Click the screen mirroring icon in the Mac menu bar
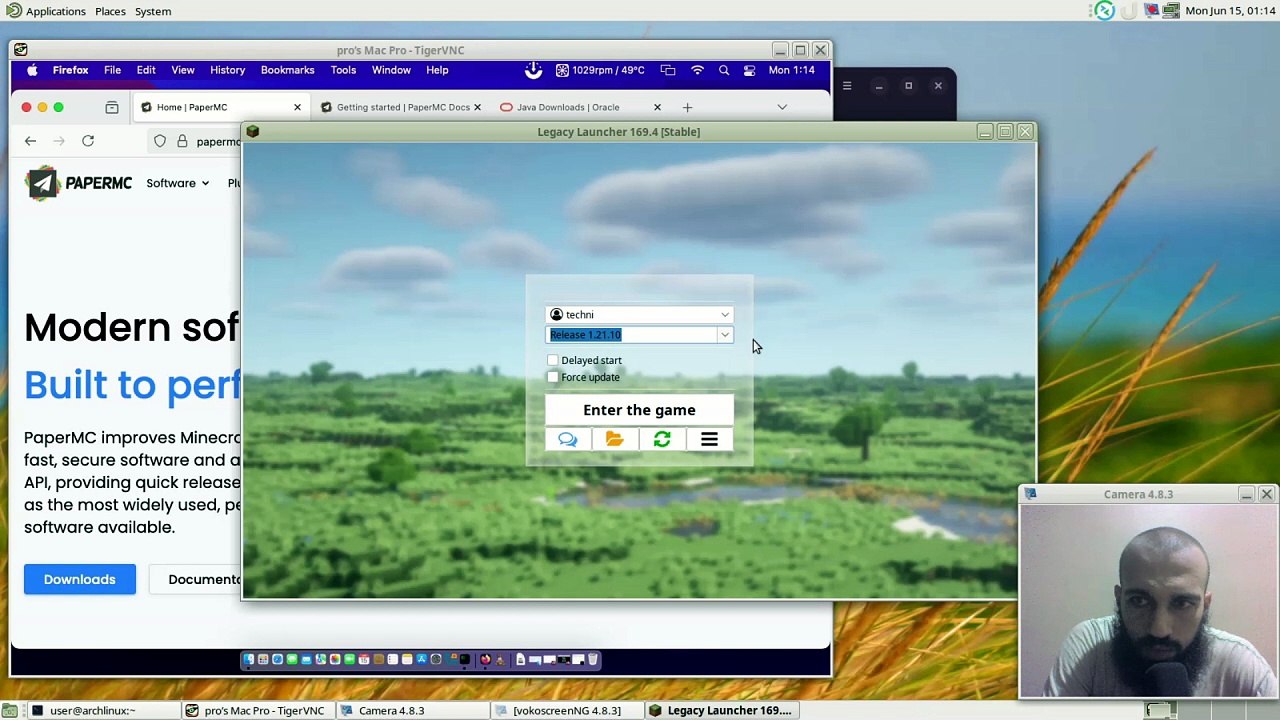 [x=668, y=70]
